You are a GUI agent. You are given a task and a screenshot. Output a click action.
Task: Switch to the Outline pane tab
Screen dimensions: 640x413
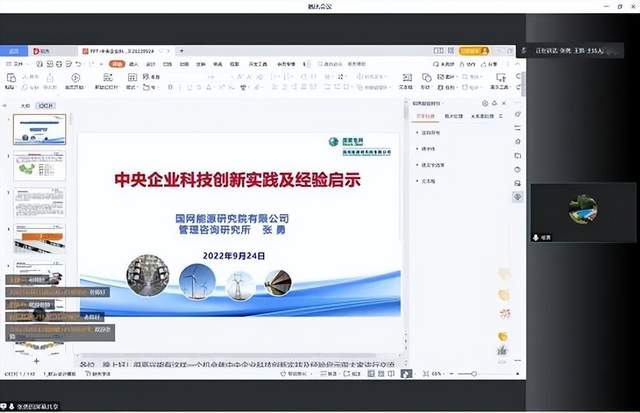click(25, 106)
